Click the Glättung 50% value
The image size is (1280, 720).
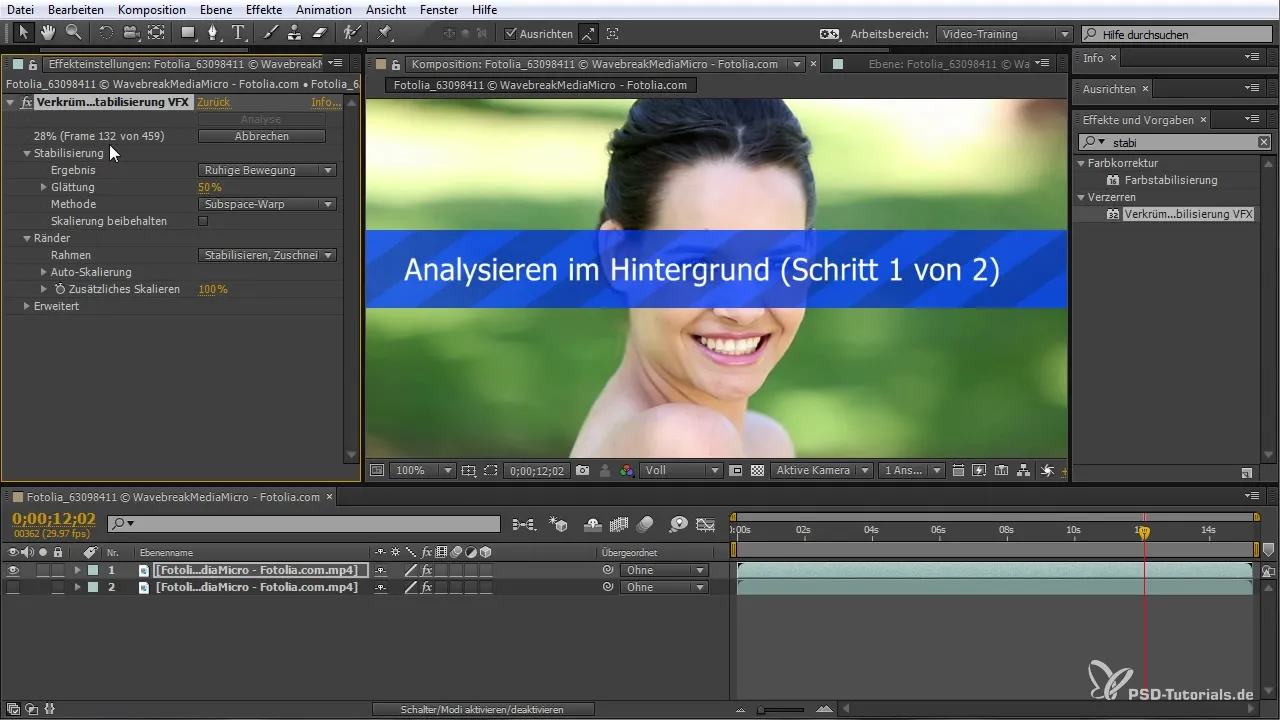tap(210, 187)
